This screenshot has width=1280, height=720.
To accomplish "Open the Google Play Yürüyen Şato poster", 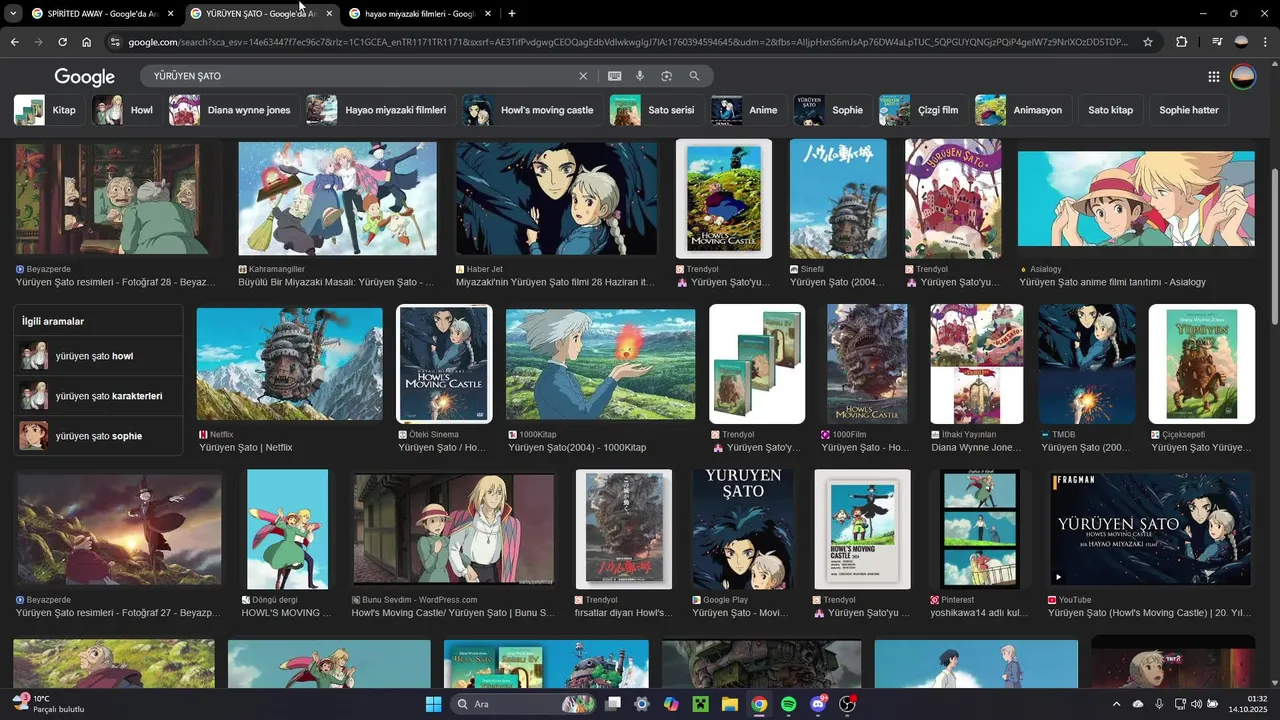I will (x=743, y=529).
